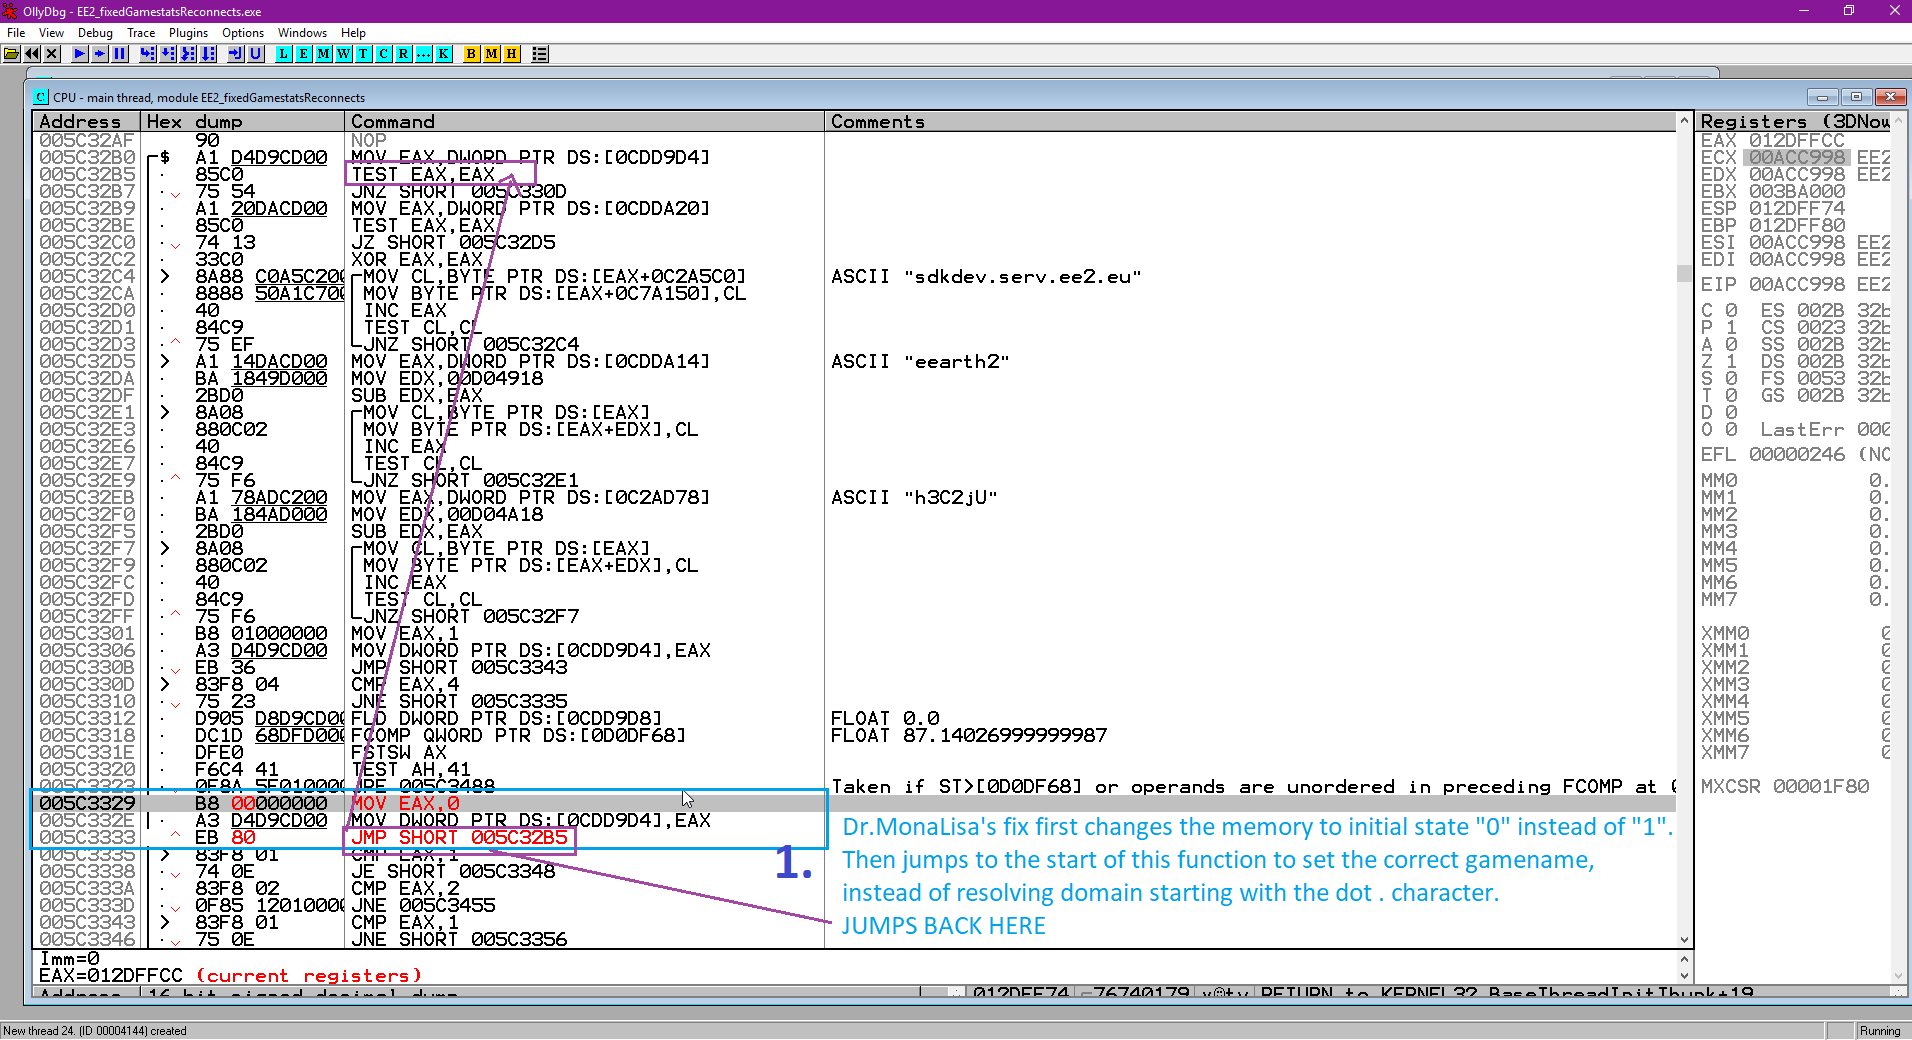Maximize the CPU child window
Image resolution: width=1912 pixels, height=1040 pixels.
click(x=1856, y=97)
